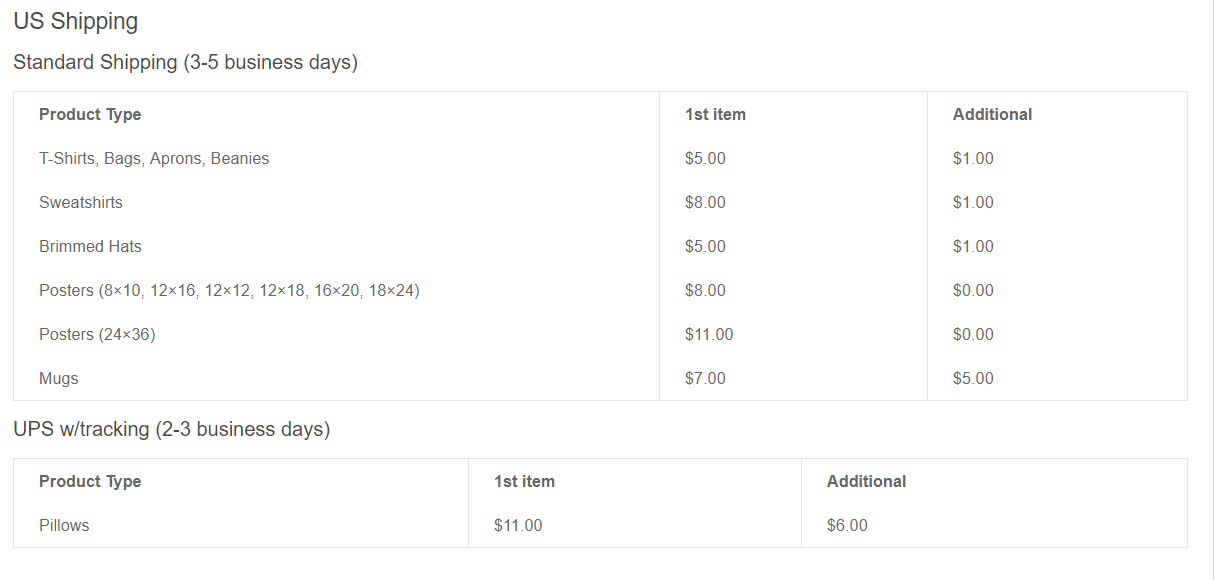This screenshot has width=1214, height=580.
Task: Select the $7.00 first-item price for Mugs
Action: 705,378
